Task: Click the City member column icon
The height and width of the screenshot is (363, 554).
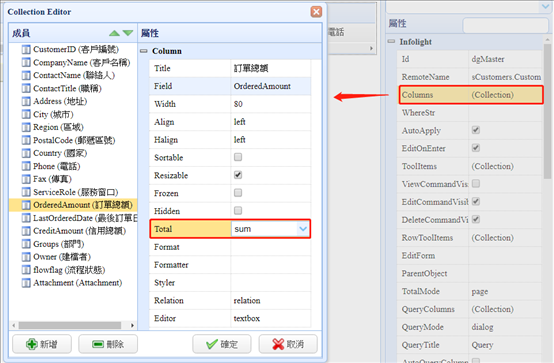Action: (x=26, y=114)
